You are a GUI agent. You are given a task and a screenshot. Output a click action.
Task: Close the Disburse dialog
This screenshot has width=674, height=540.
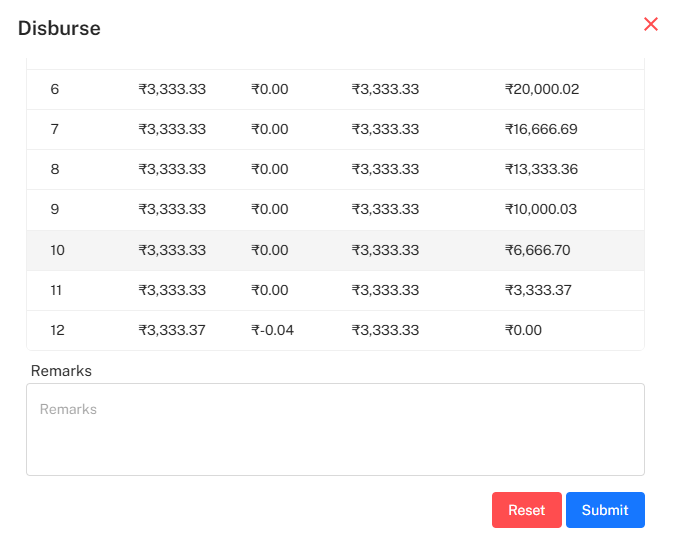[651, 24]
